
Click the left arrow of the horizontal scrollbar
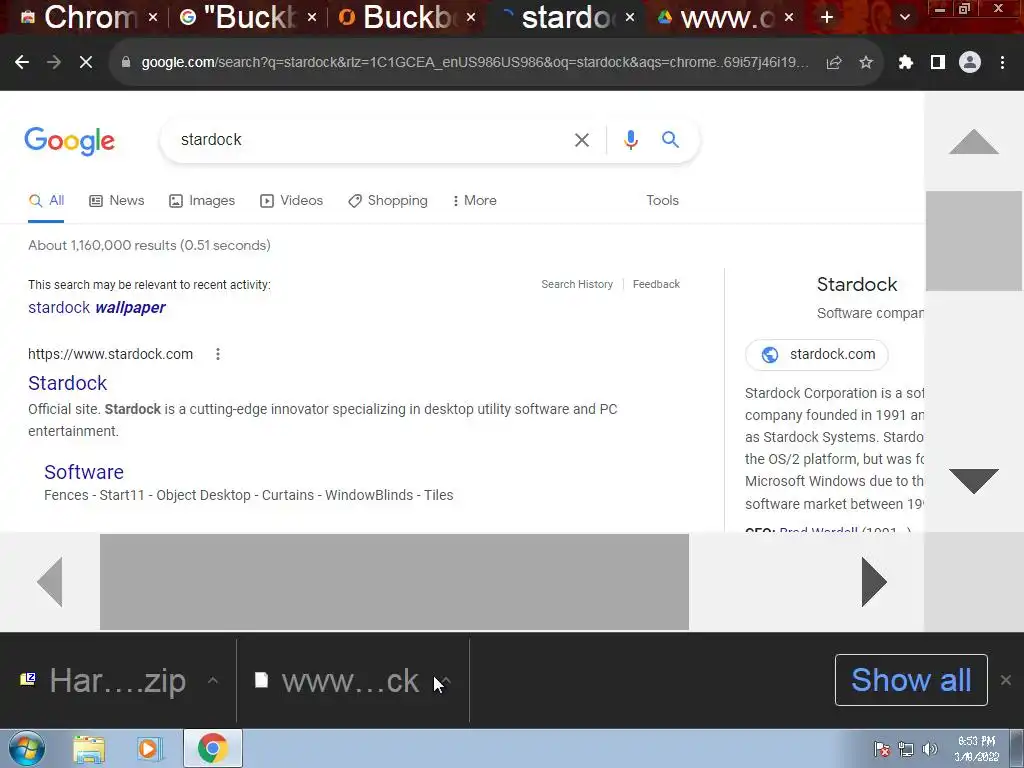tap(50, 582)
